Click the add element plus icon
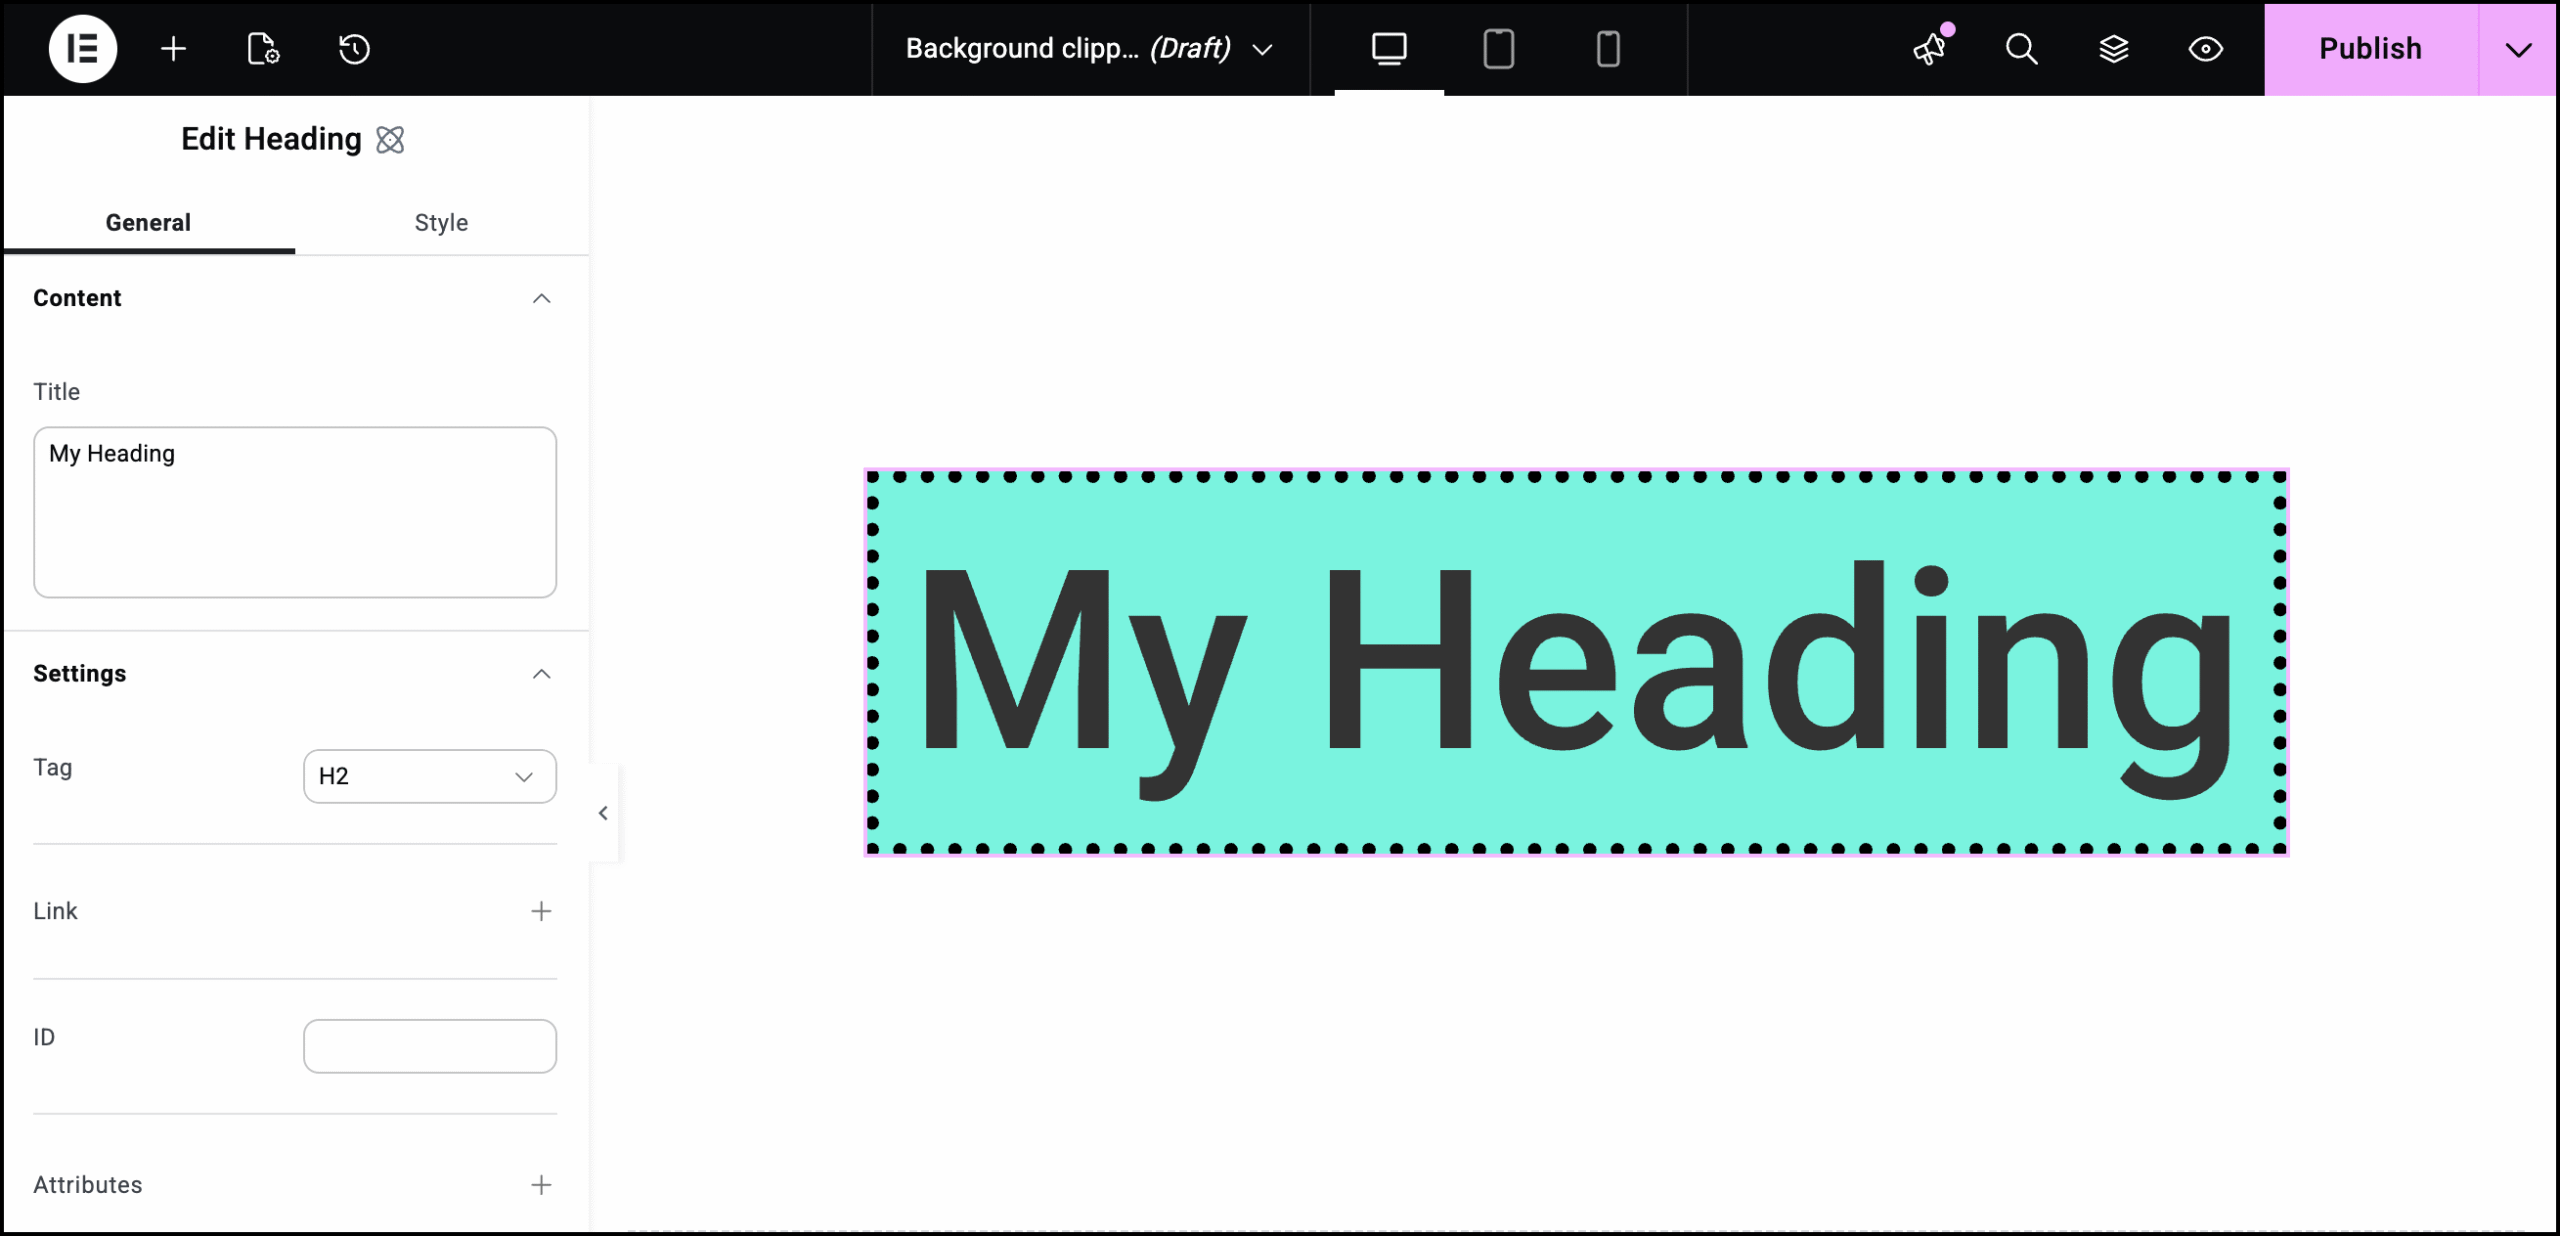 pos(173,49)
